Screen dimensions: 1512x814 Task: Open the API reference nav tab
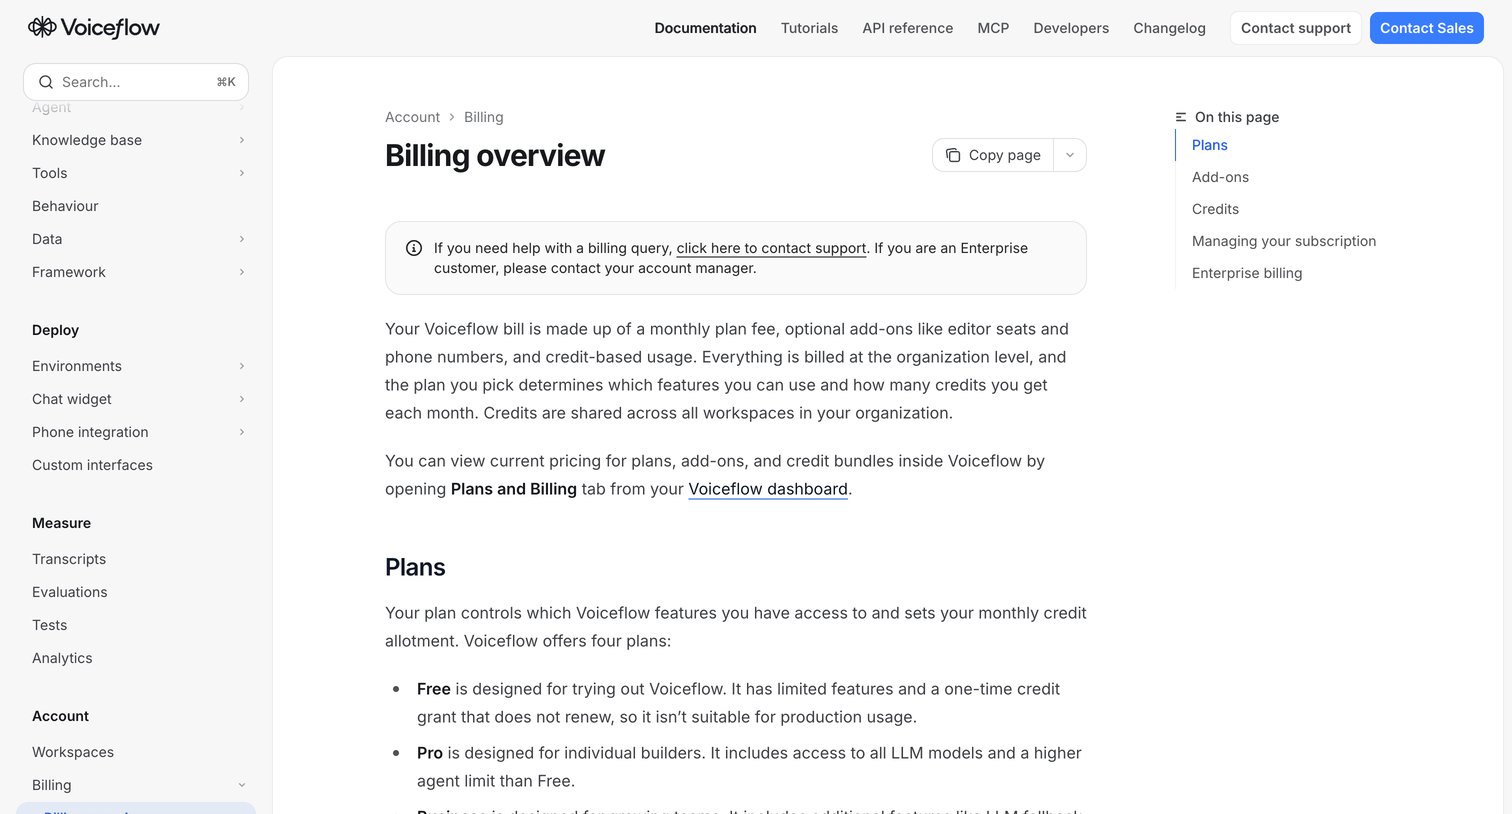click(907, 28)
